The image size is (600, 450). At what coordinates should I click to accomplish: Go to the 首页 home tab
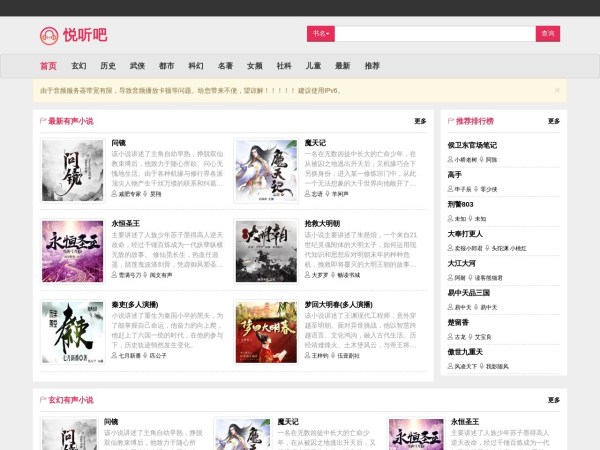point(48,66)
